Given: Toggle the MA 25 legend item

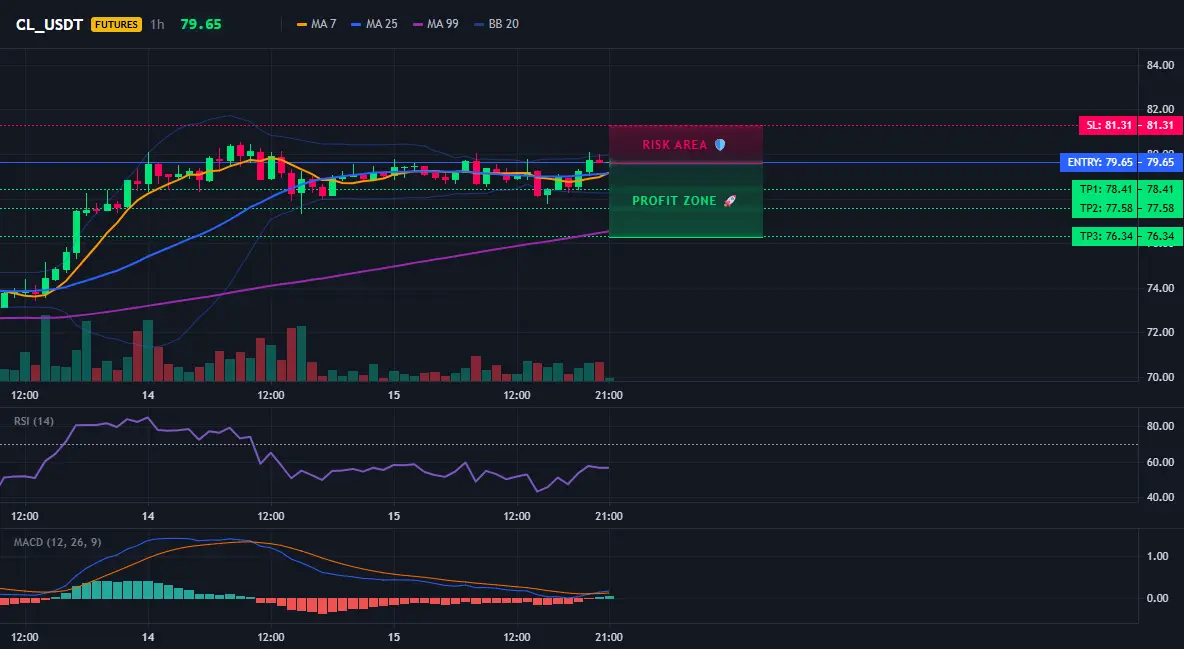Looking at the screenshot, I should (375, 24).
